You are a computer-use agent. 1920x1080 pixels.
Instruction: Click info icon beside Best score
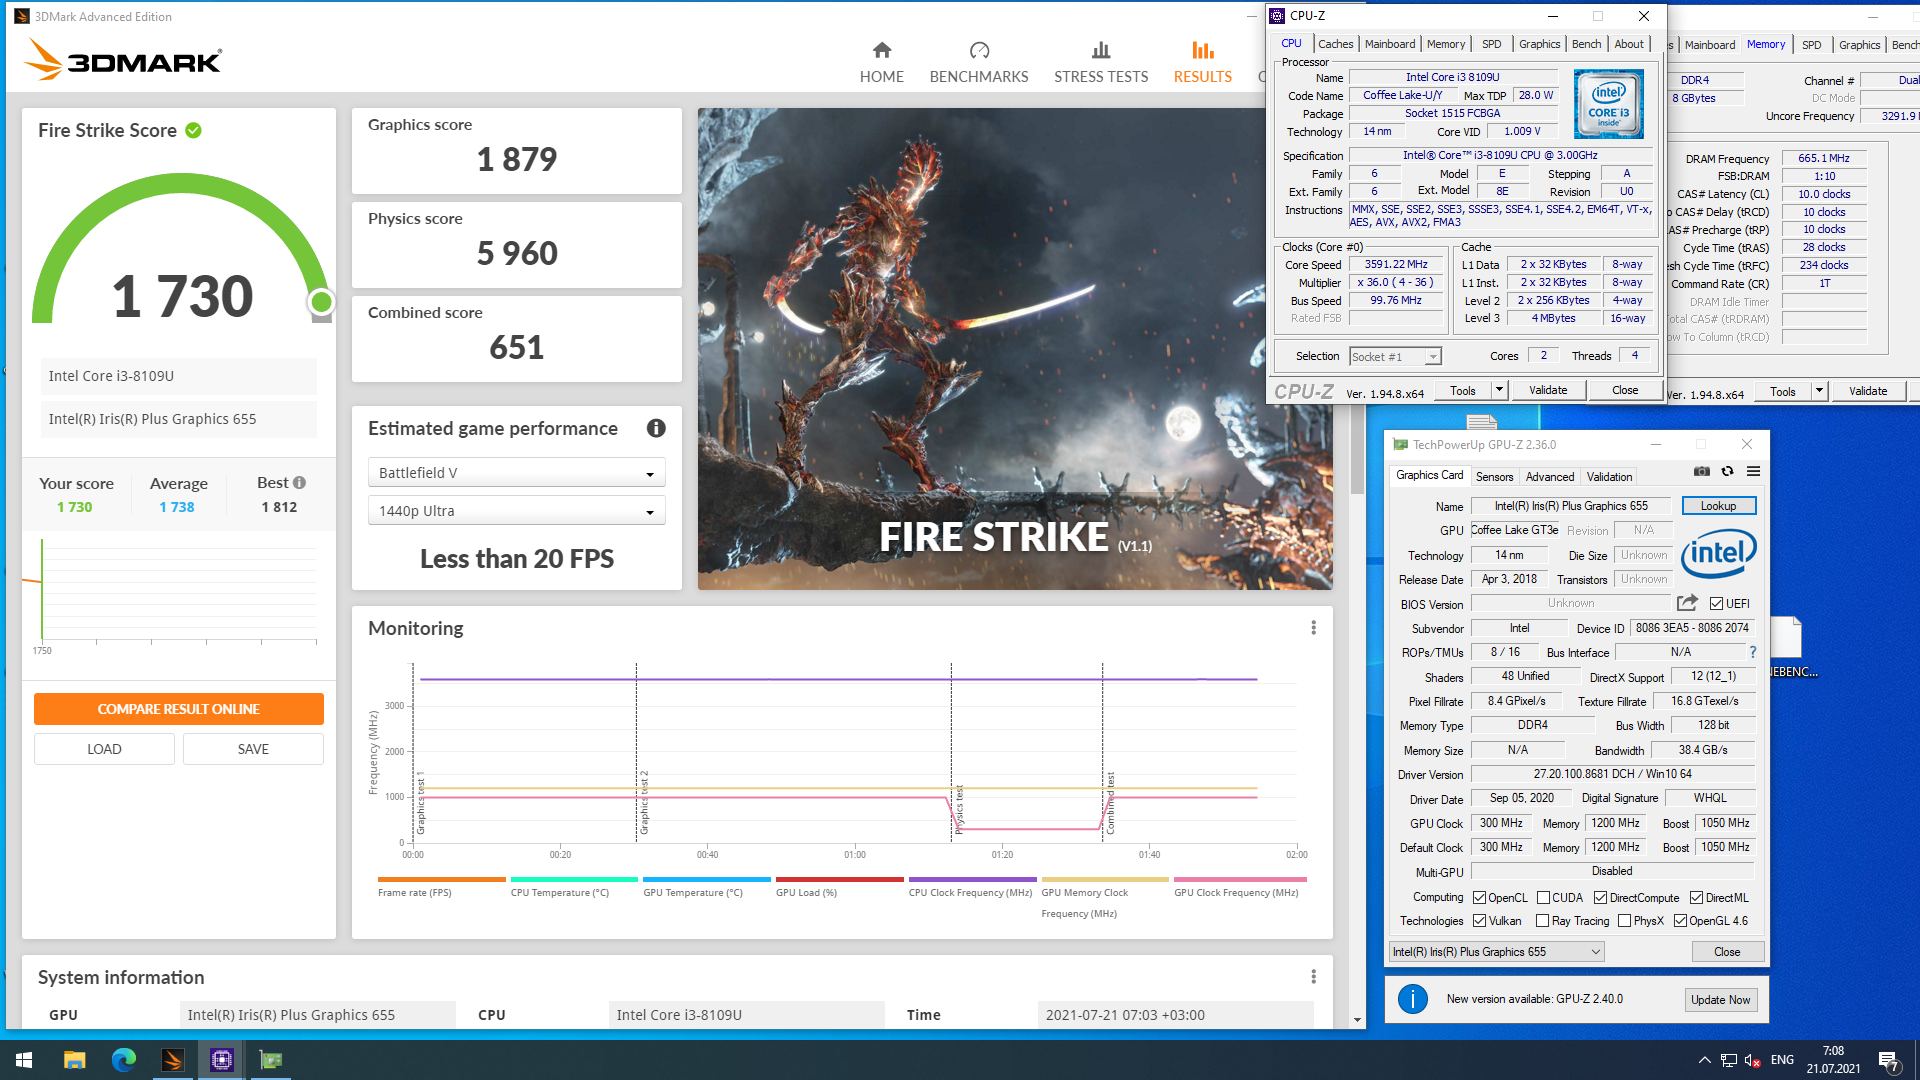(x=299, y=482)
